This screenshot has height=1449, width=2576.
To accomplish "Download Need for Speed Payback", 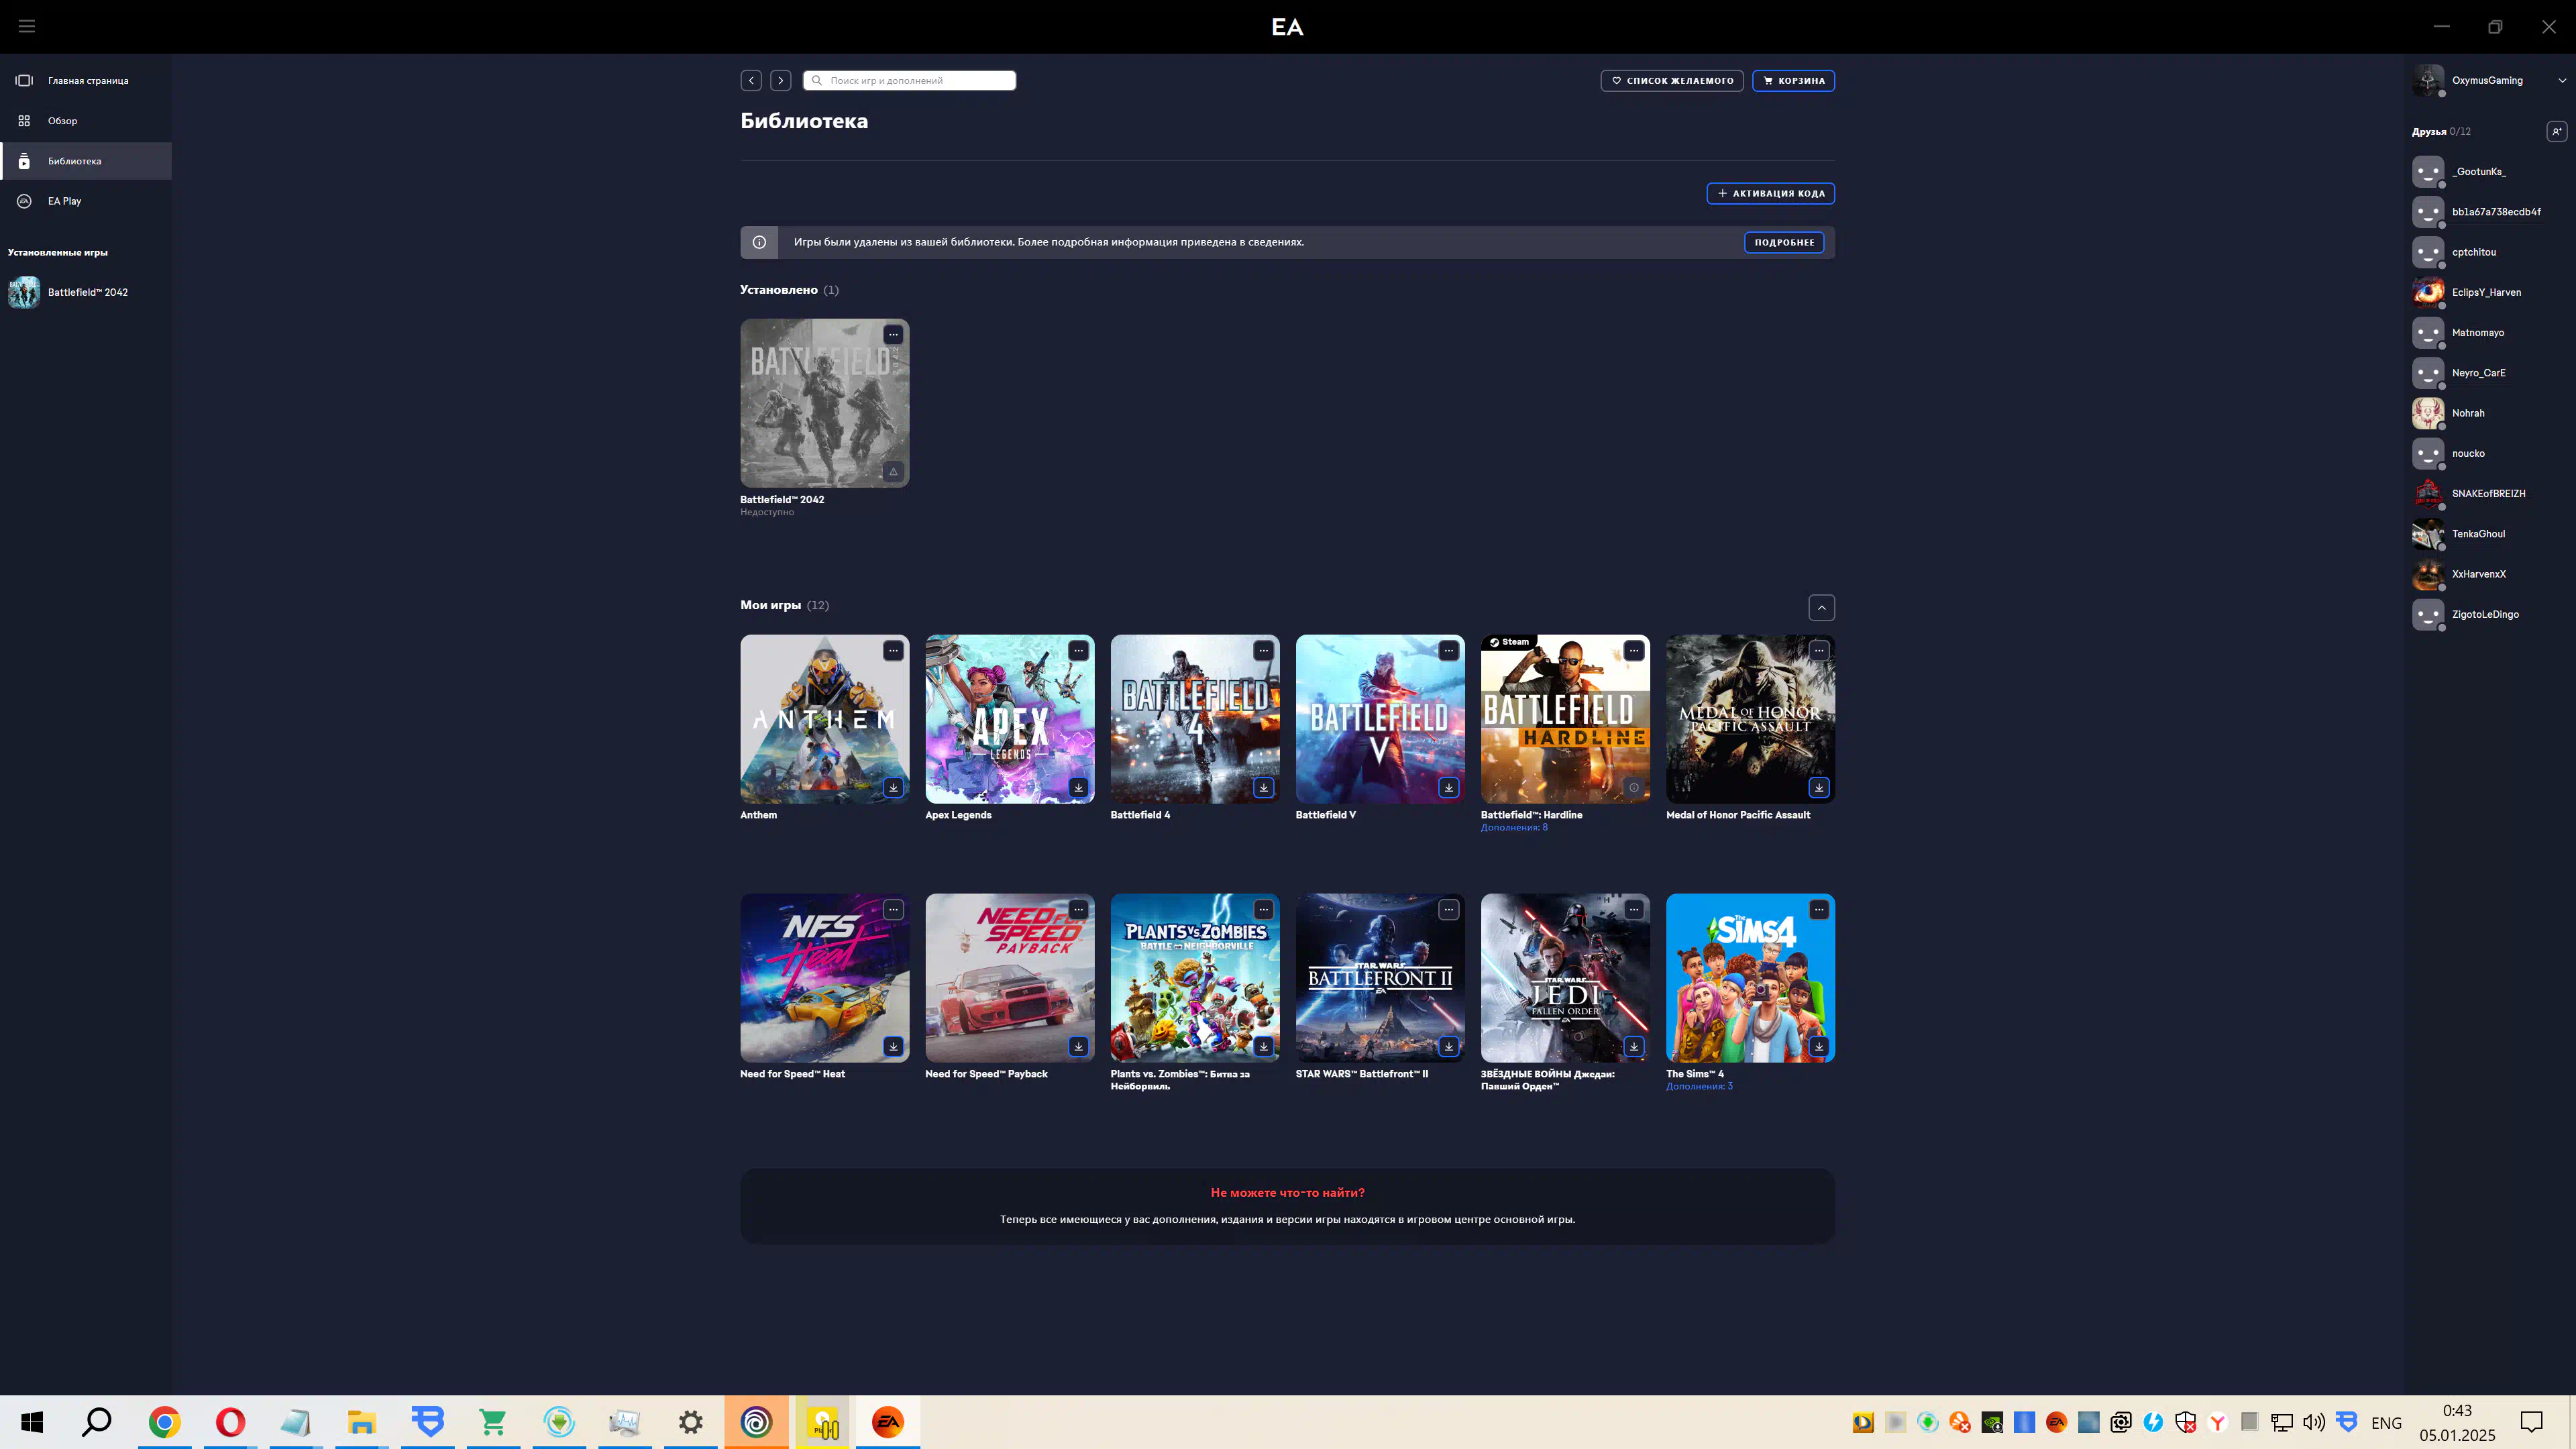I will 1078,1046.
